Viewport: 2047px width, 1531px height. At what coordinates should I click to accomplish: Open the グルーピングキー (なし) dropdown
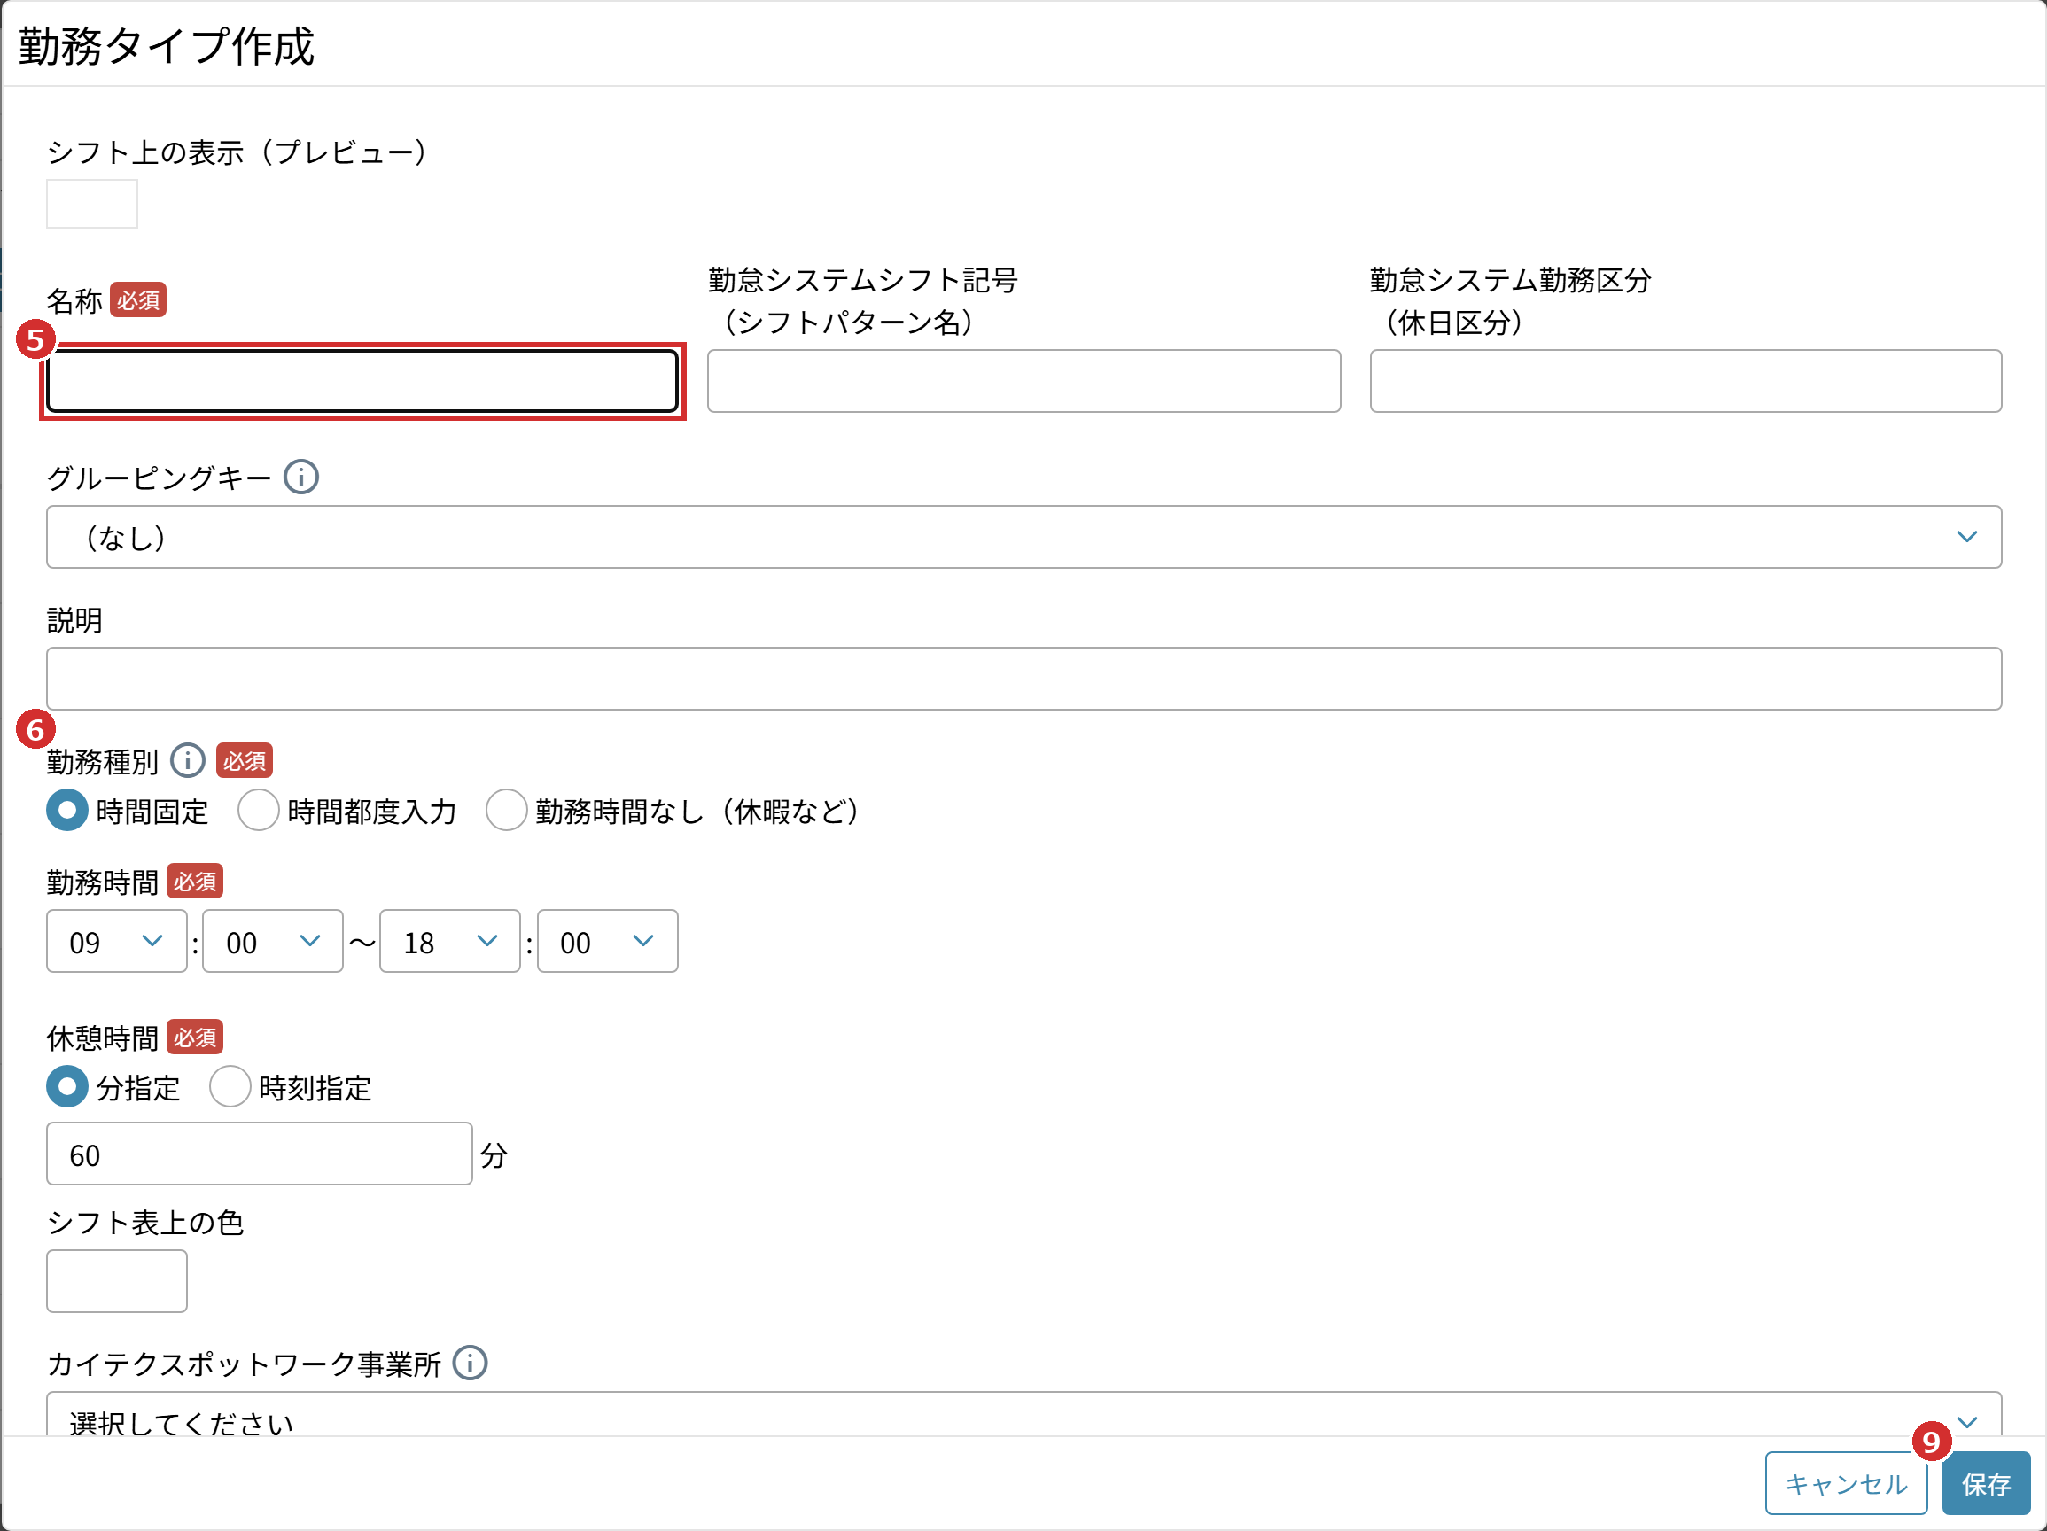(x=1024, y=537)
